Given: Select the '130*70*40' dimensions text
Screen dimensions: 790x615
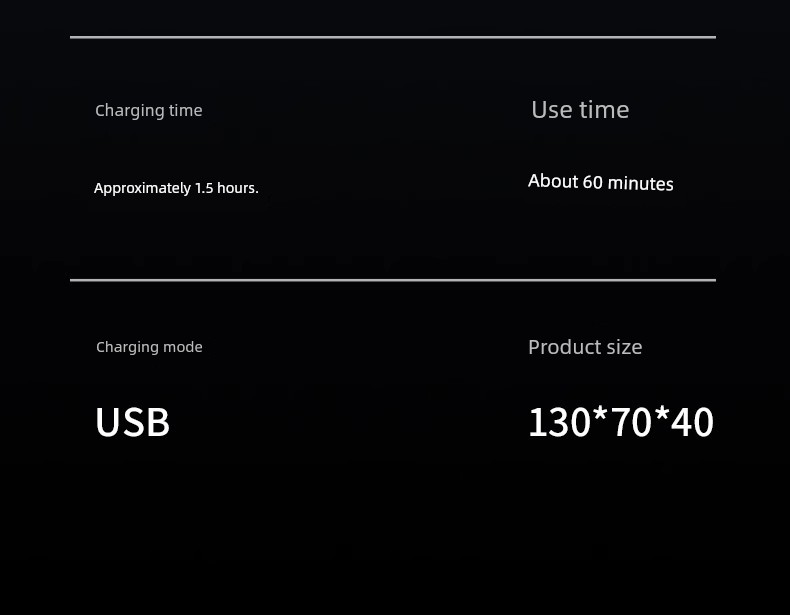Looking at the screenshot, I should 621,421.
